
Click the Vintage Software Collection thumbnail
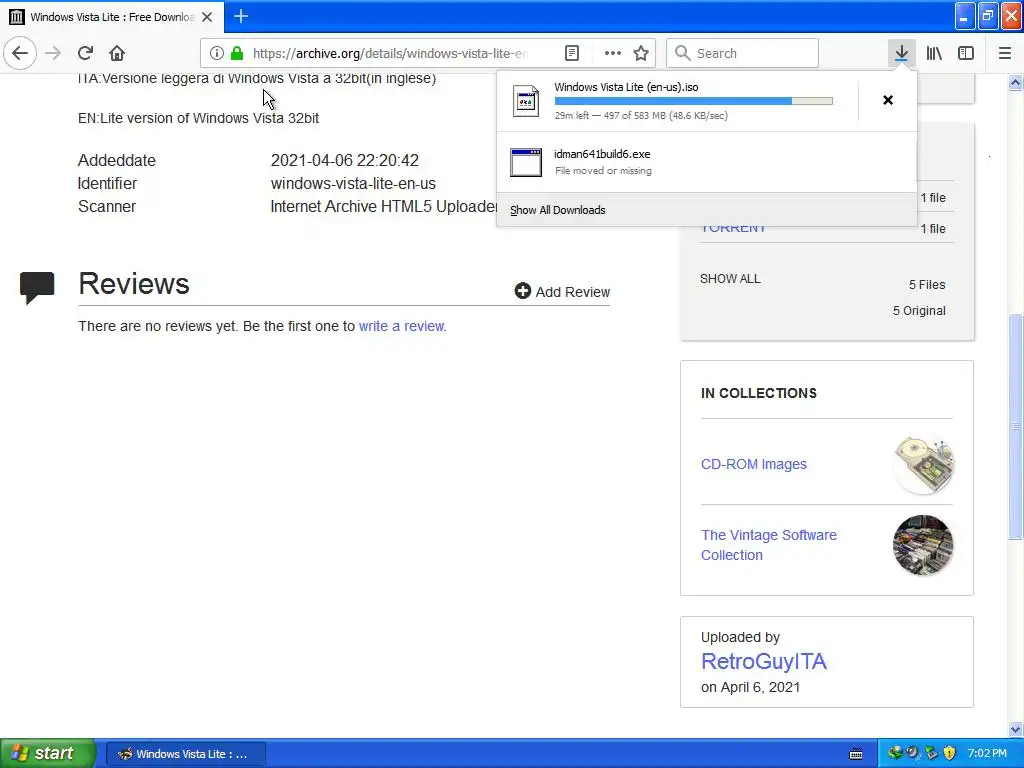923,545
